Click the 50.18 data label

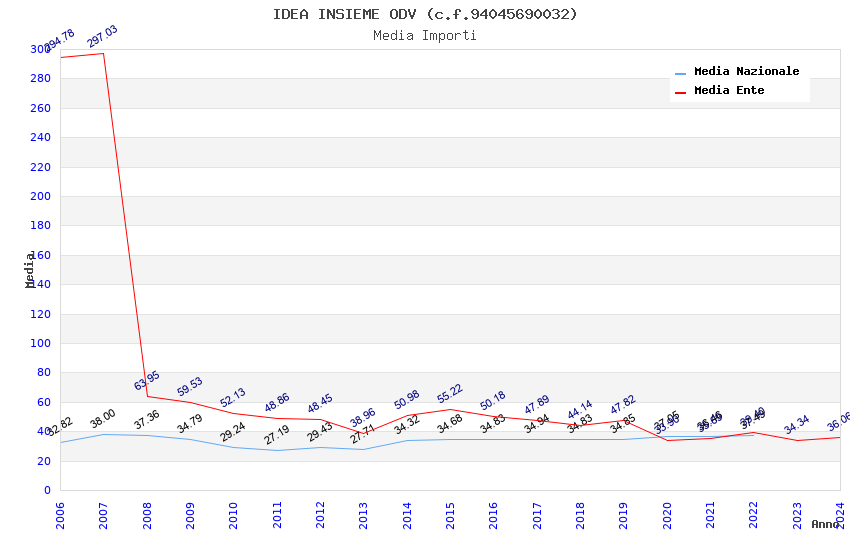coord(493,400)
